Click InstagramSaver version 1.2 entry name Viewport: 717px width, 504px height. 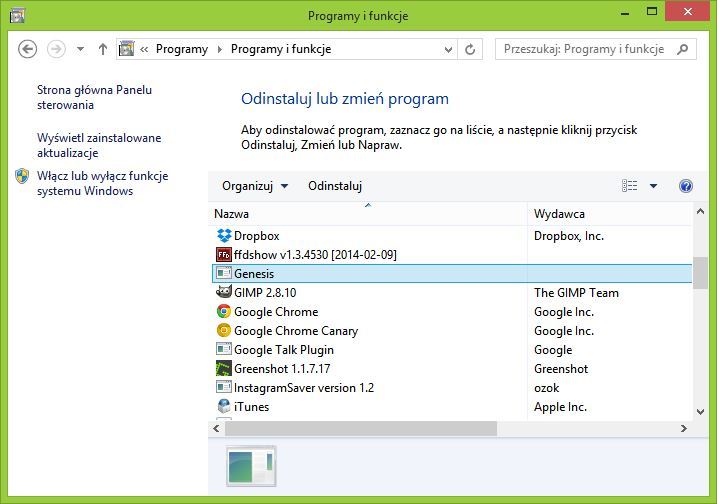(304, 388)
